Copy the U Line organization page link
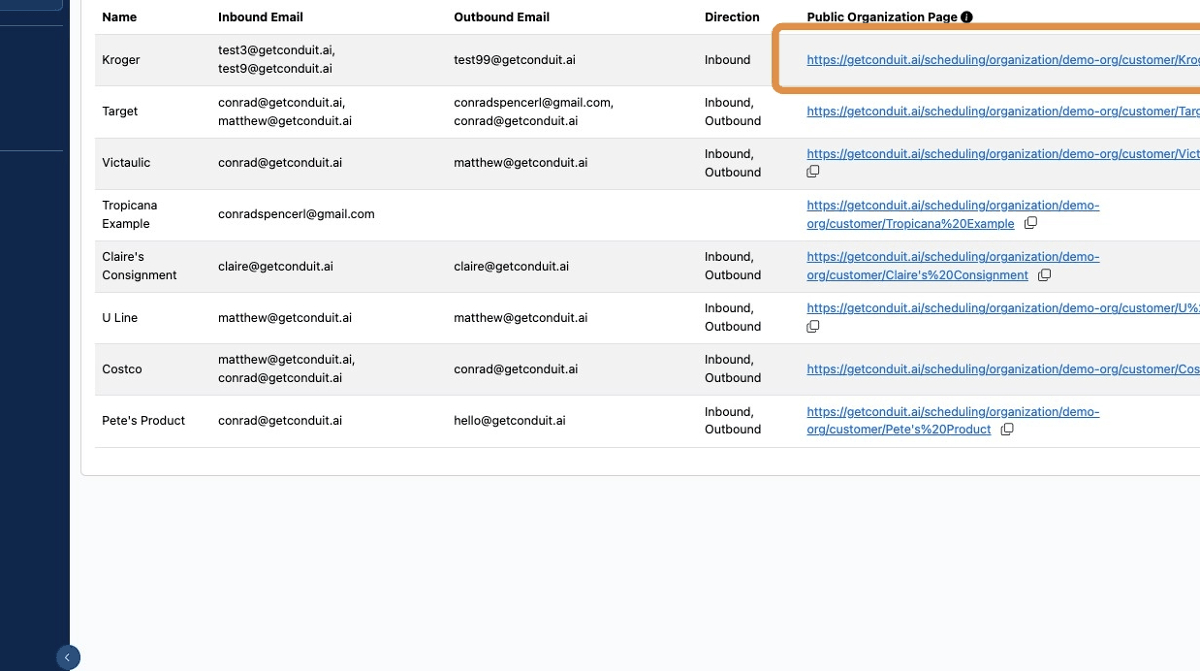 [813, 327]
